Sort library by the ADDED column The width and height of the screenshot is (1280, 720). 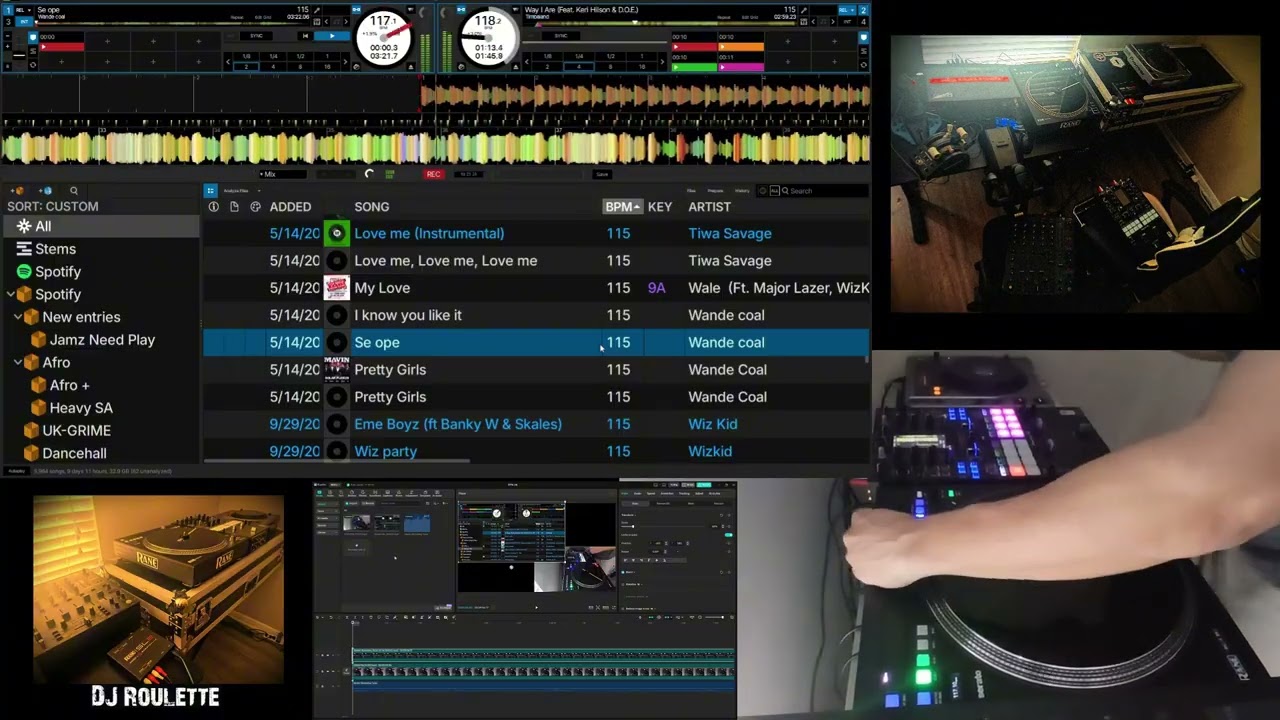(x=290, y=207)
